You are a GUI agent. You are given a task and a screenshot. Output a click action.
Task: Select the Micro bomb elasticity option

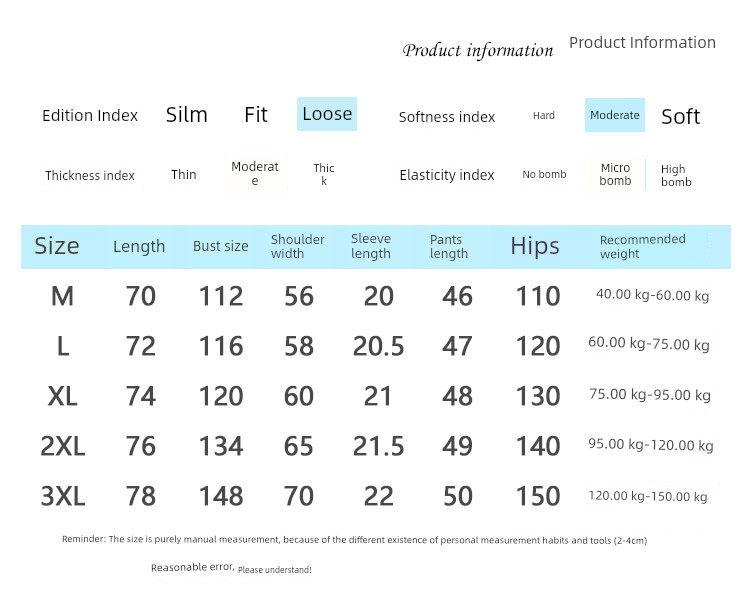click(x=615, y=175)
